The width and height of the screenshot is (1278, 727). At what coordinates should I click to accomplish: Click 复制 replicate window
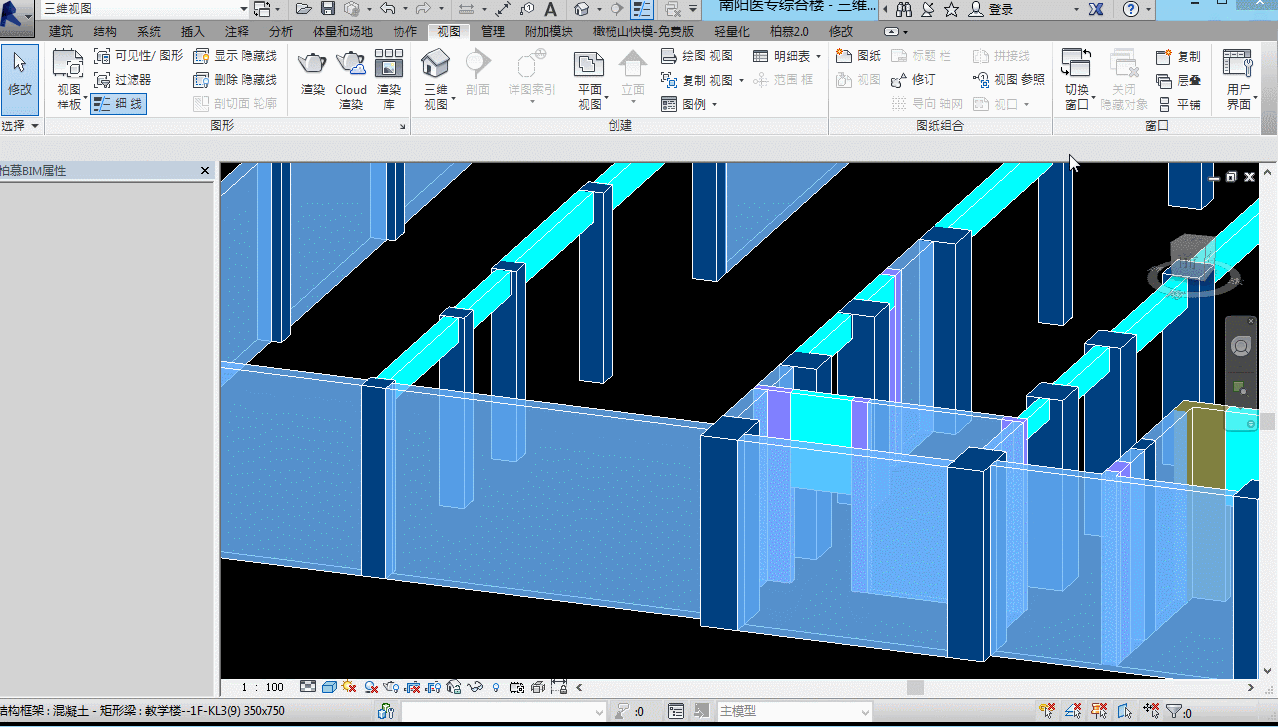pos(1178,56)
